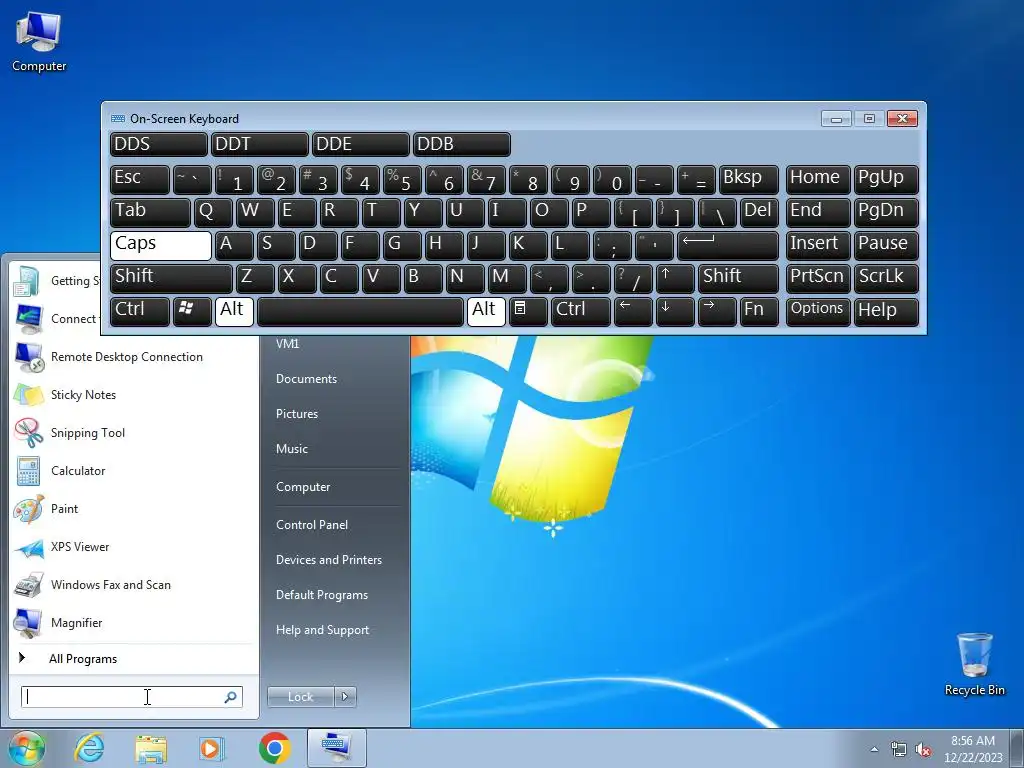Click the muted volume tray icon
This screenshot has width=1024, height=768.
click(923, 750)
